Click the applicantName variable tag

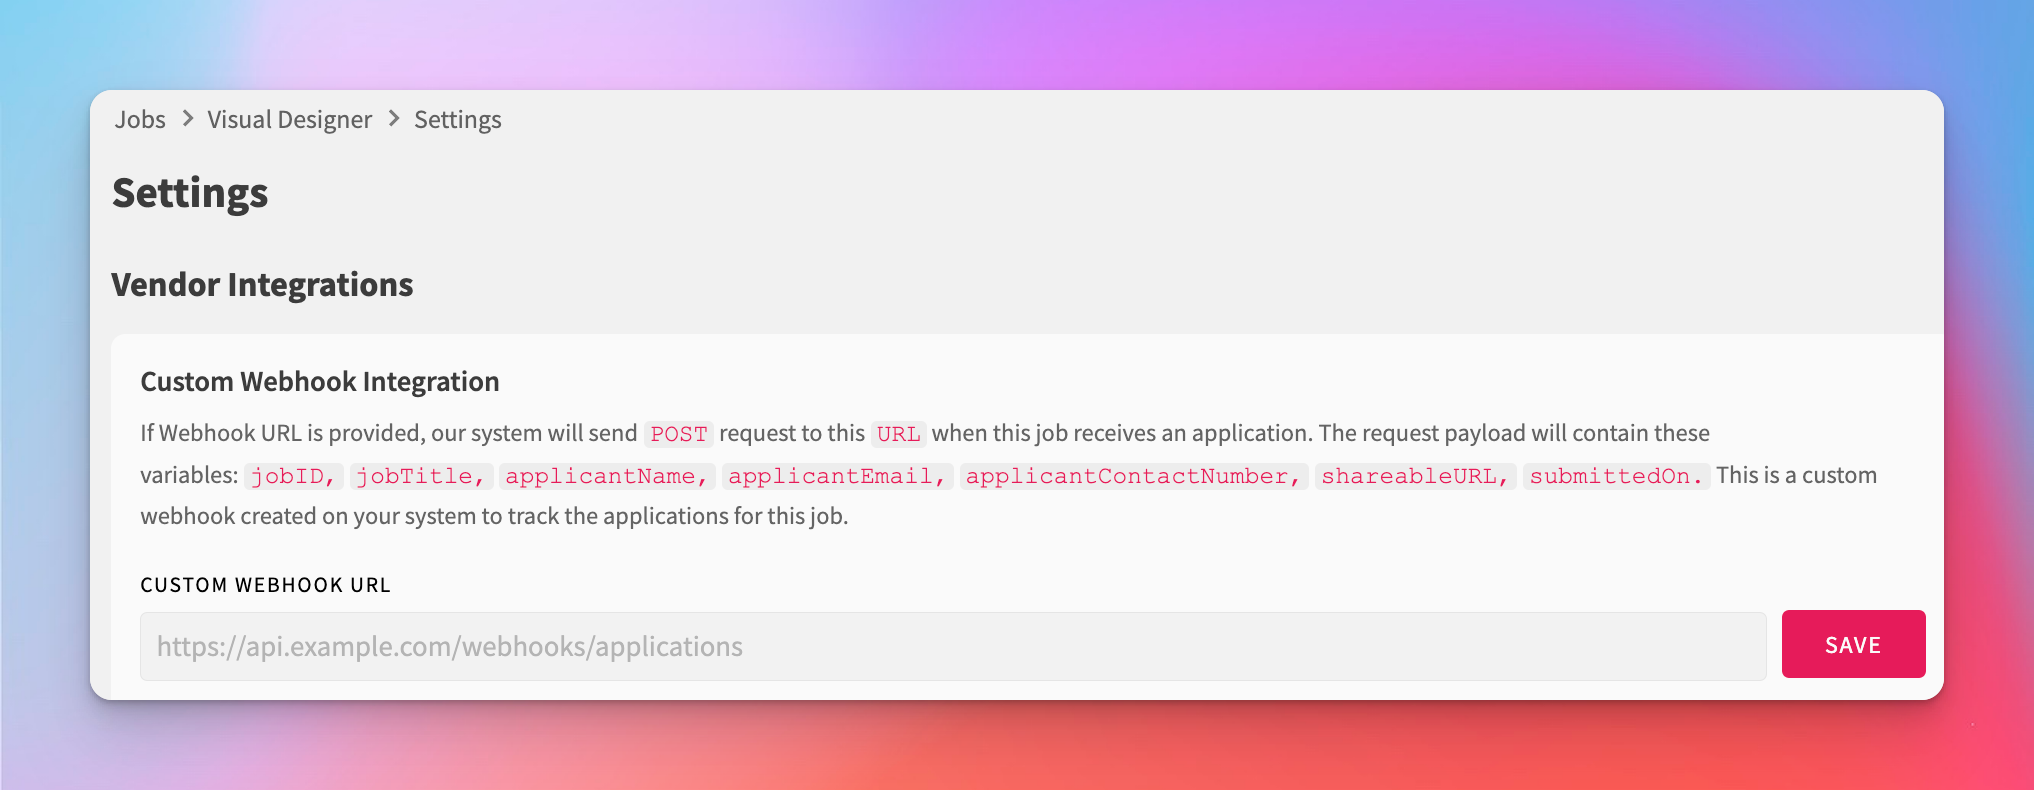[x=606, y=476]
